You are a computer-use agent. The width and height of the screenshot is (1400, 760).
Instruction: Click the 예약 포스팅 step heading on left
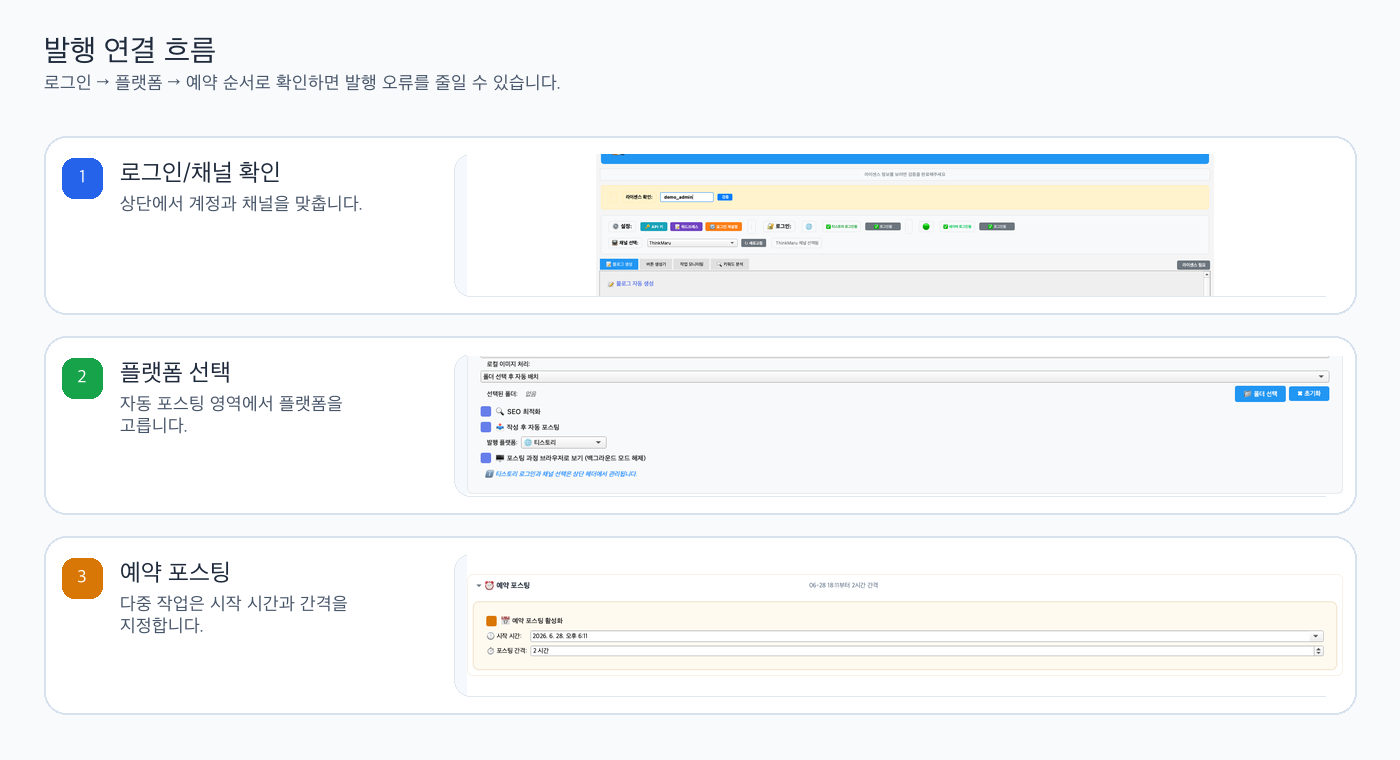[x=175, y=572]
